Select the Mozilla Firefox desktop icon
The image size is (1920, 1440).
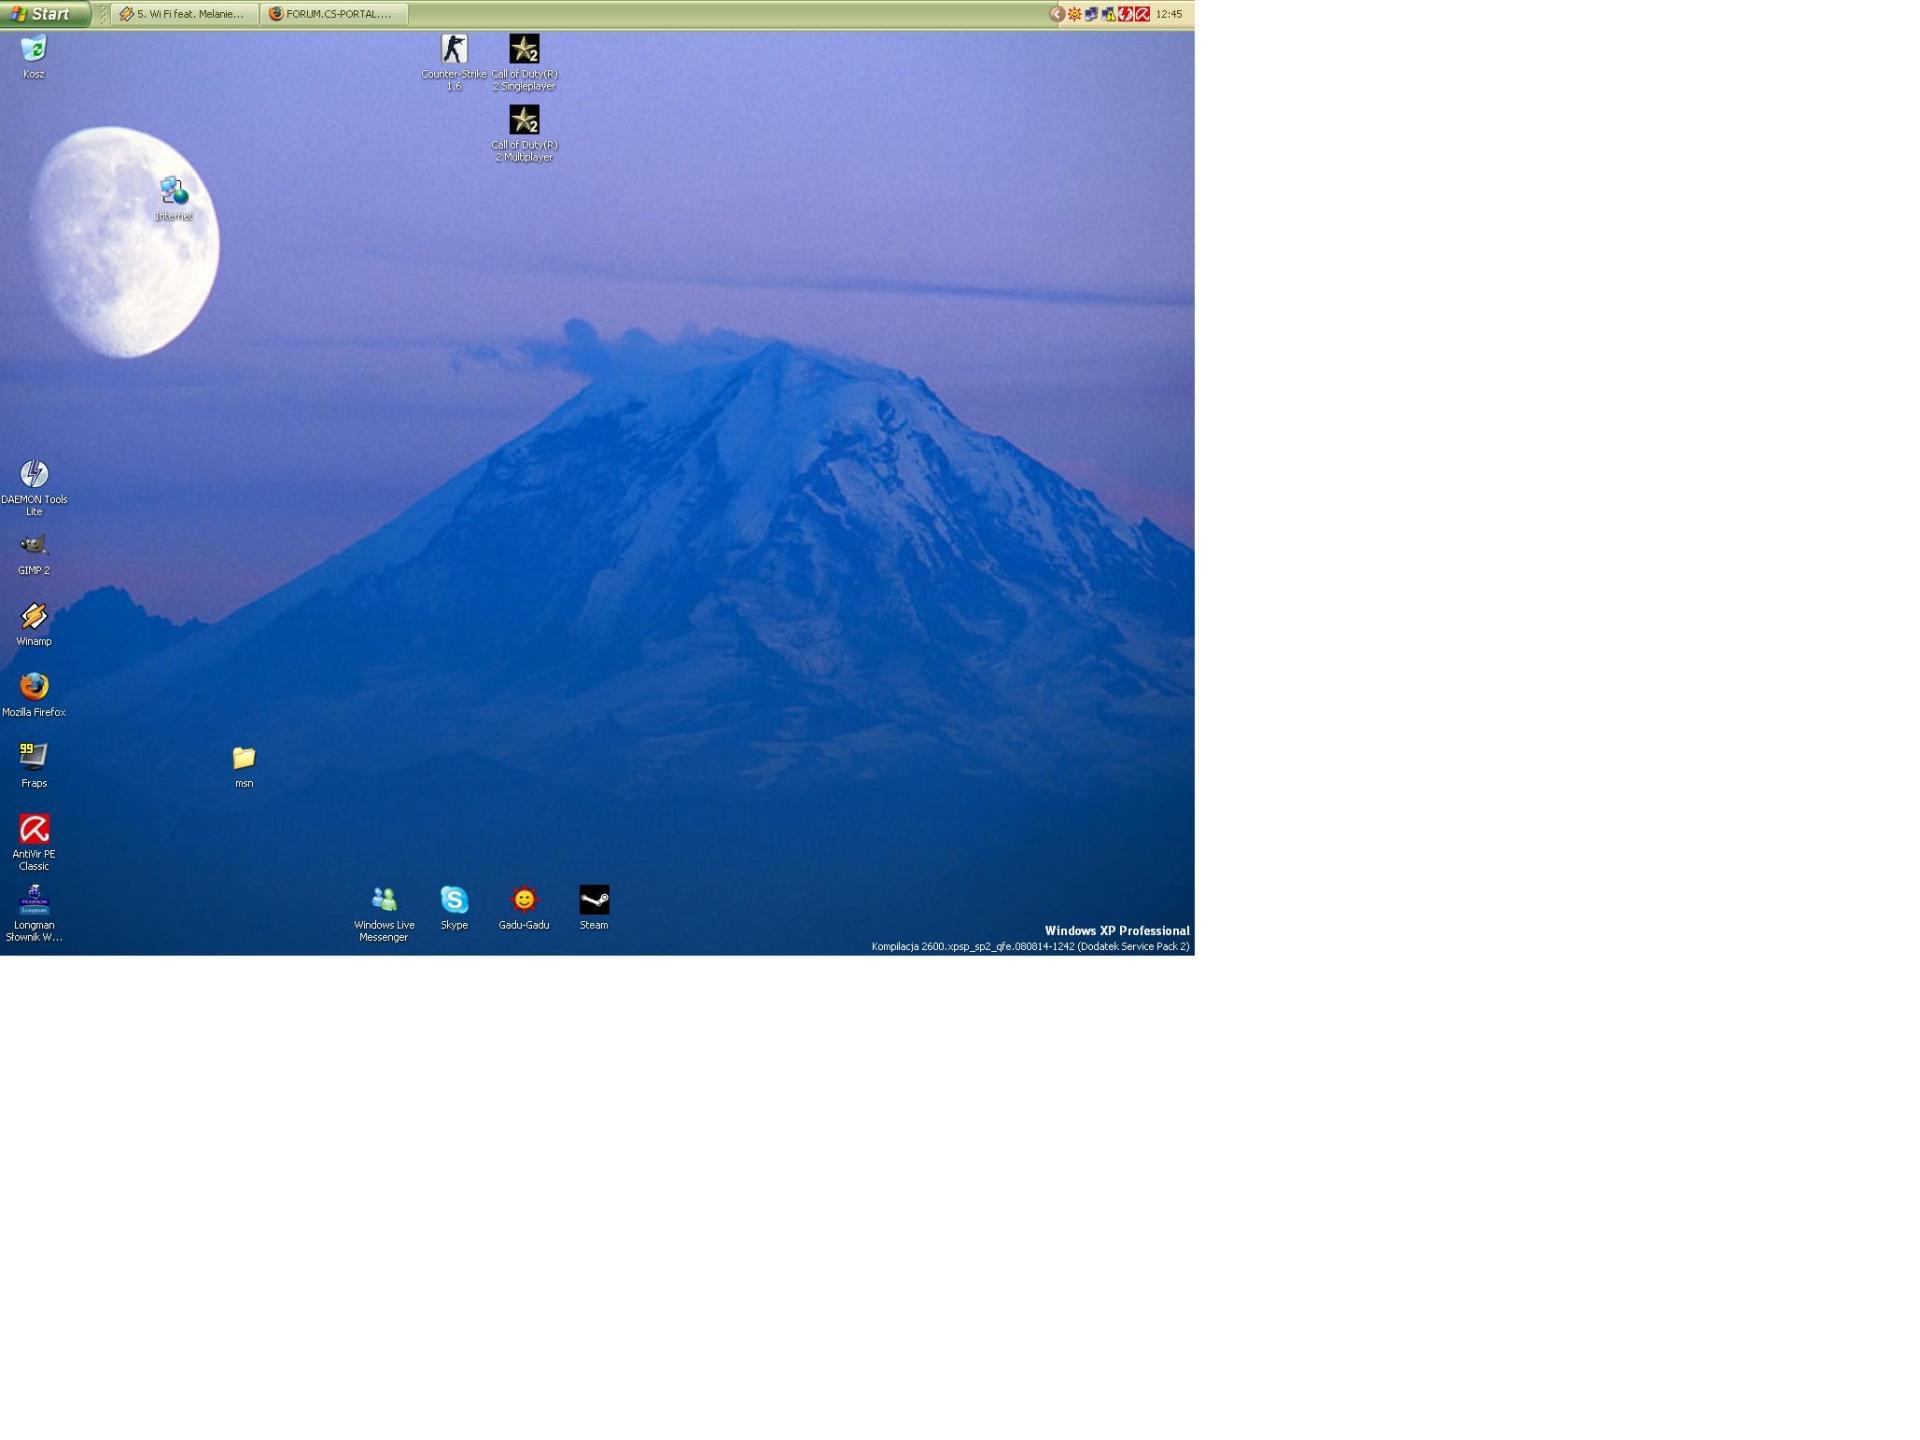34,695
